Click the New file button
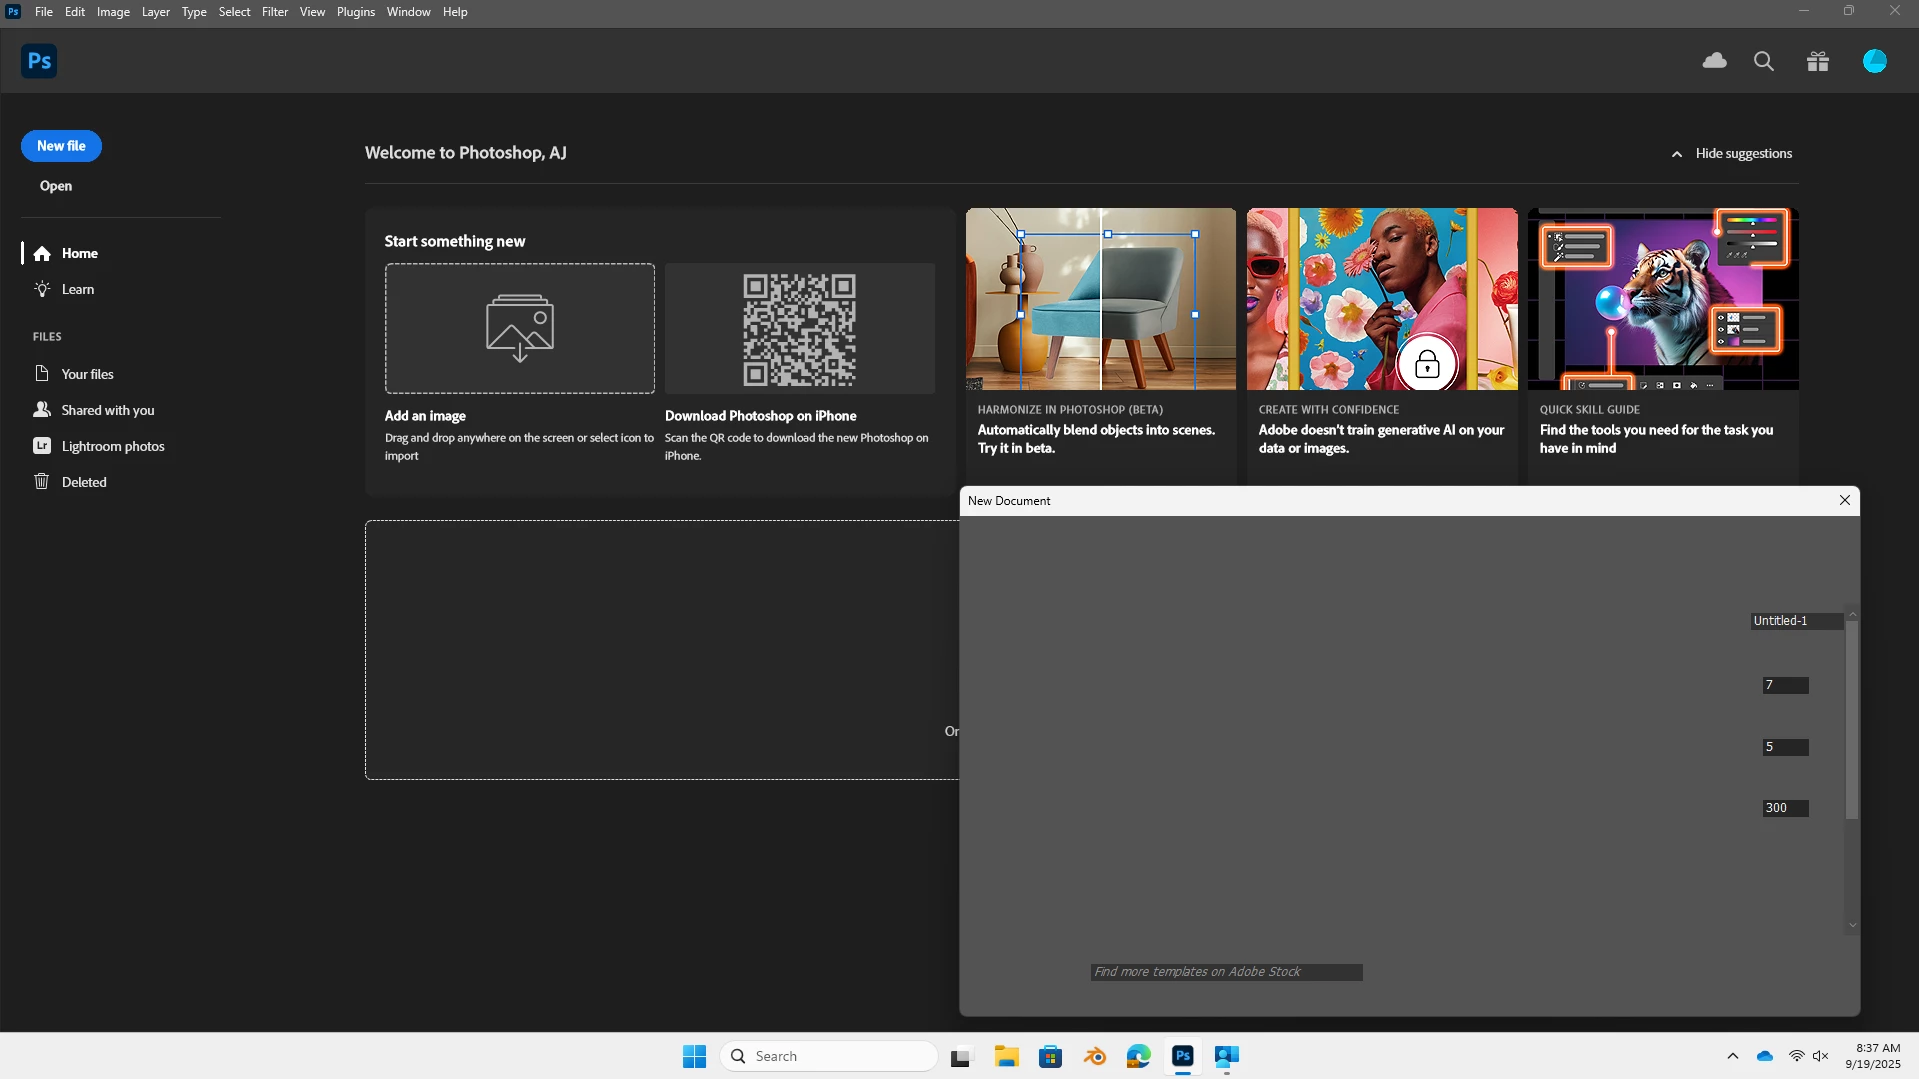Screen dimensions: 1919x1079 pyautogui.click(x=61, y=146)
